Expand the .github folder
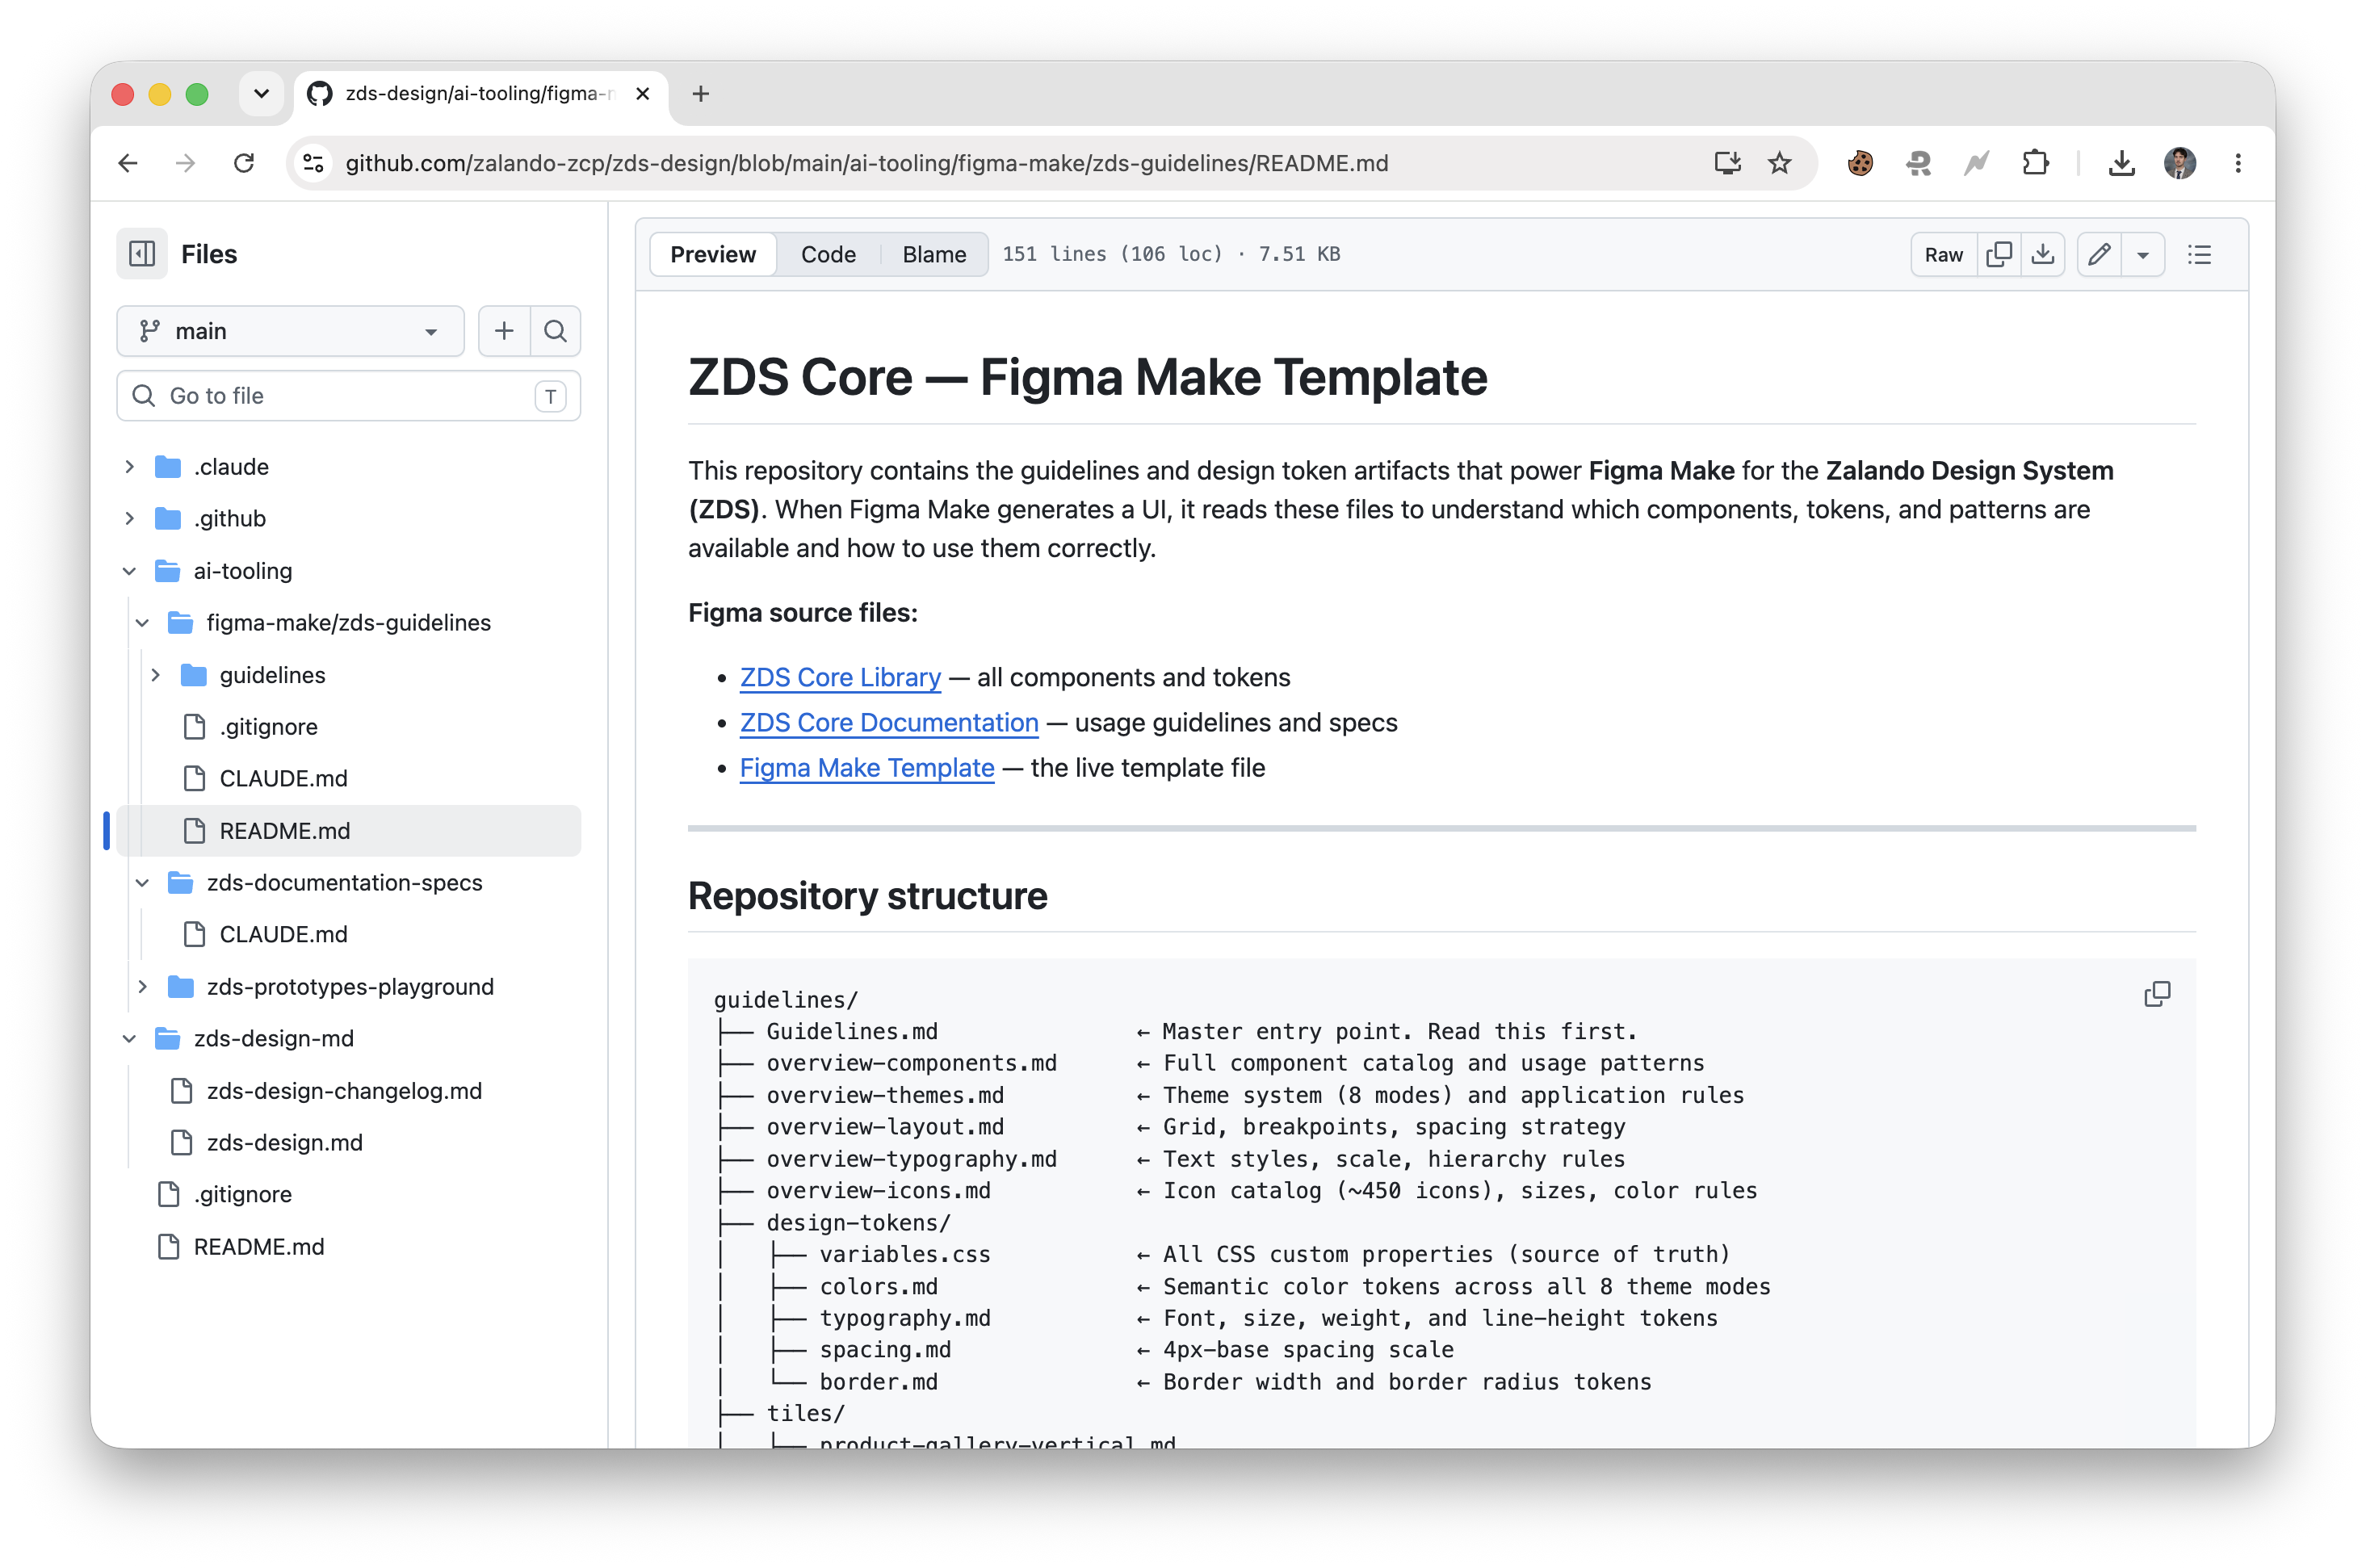The image size is (2366, 1568). (130, 519)
